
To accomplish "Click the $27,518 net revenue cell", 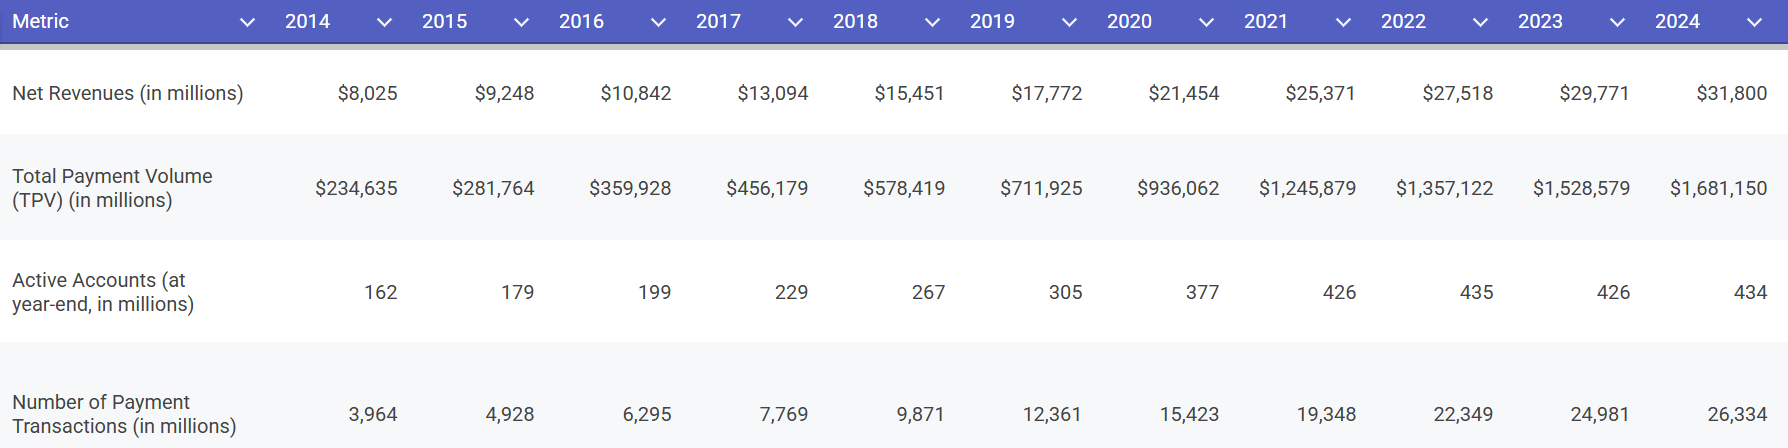I will [1457, 93].
